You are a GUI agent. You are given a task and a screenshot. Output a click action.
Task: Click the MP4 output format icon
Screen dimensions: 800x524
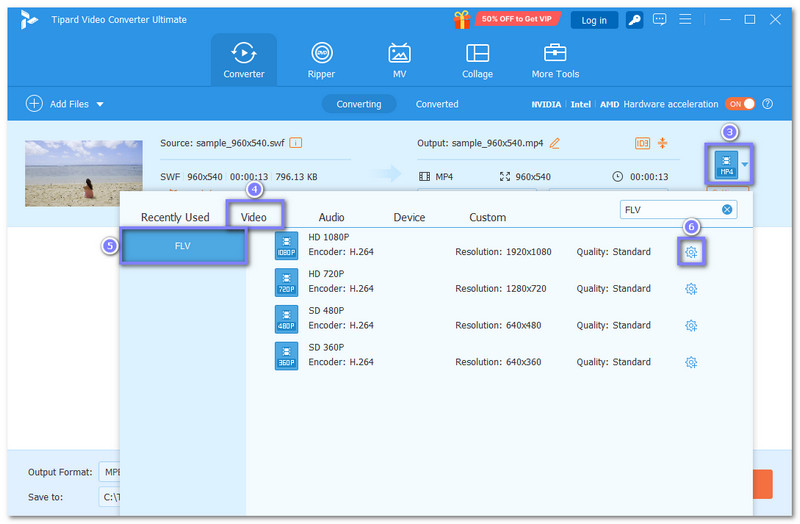[726, 164]
